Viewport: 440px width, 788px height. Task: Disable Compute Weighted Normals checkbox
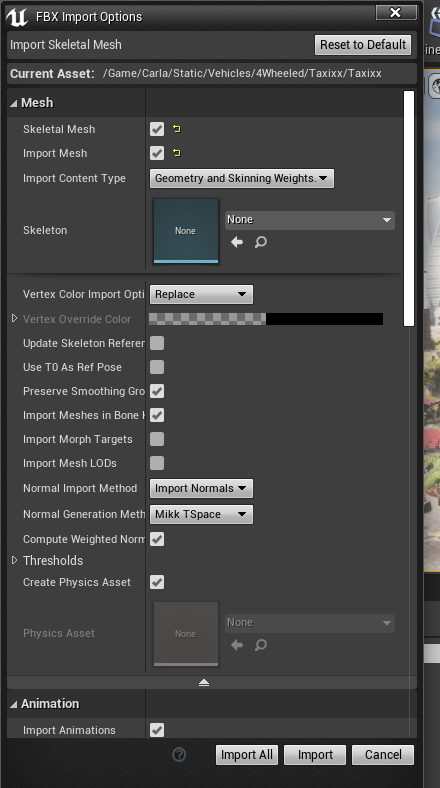click(x=157, y=539)
